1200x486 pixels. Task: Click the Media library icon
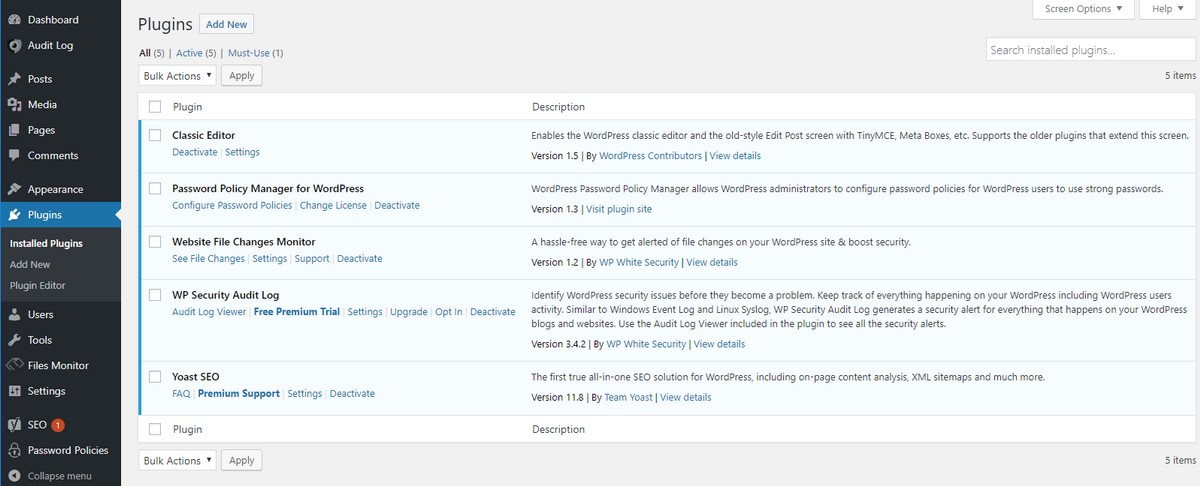[x=14, y=104]
